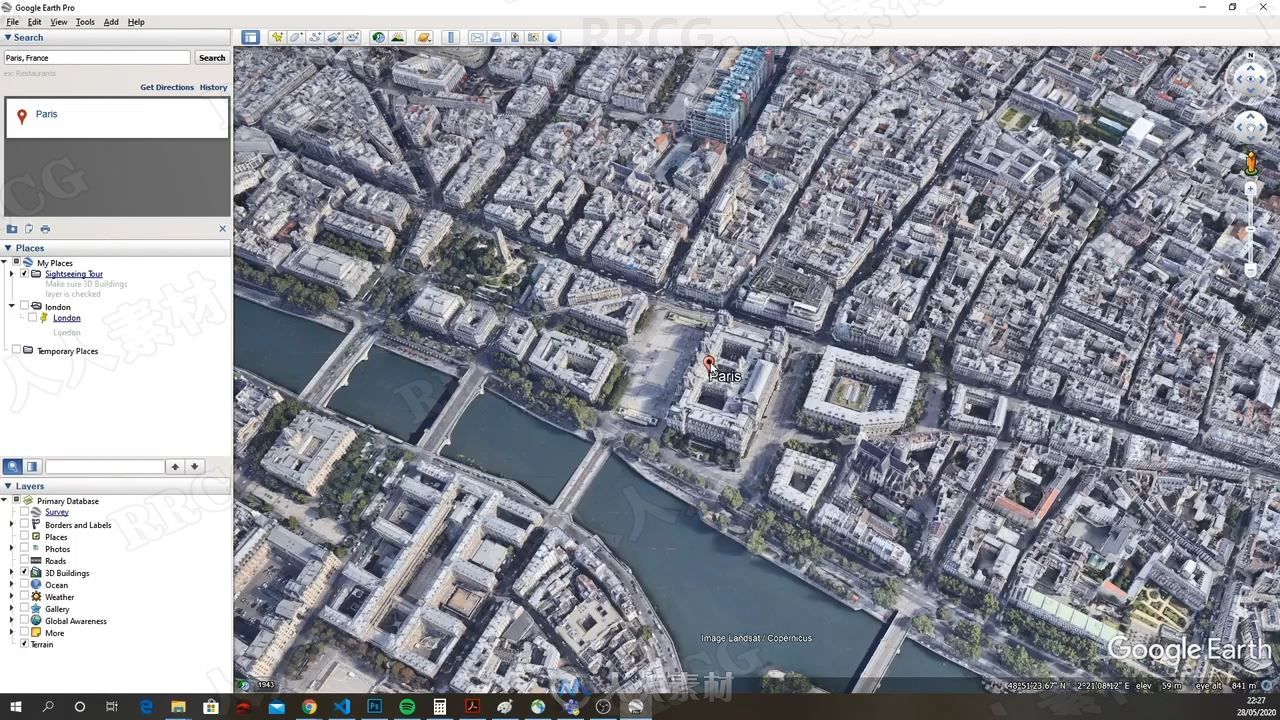1280x720 pixels.
Task: Open the search History link
Action: (x=213, y=87)
